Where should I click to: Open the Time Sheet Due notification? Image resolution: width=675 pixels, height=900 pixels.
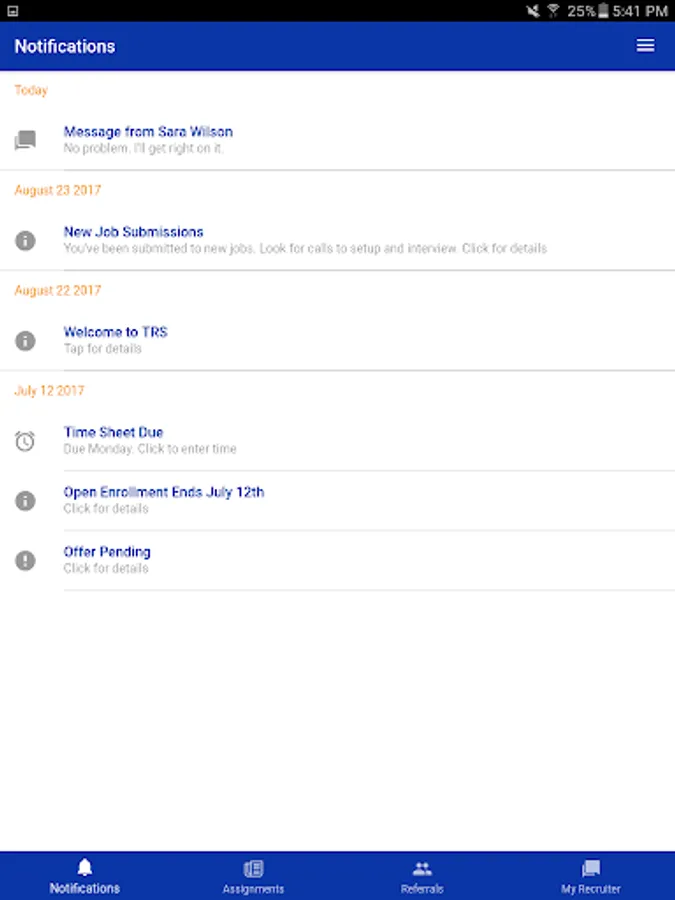[113, 432]
